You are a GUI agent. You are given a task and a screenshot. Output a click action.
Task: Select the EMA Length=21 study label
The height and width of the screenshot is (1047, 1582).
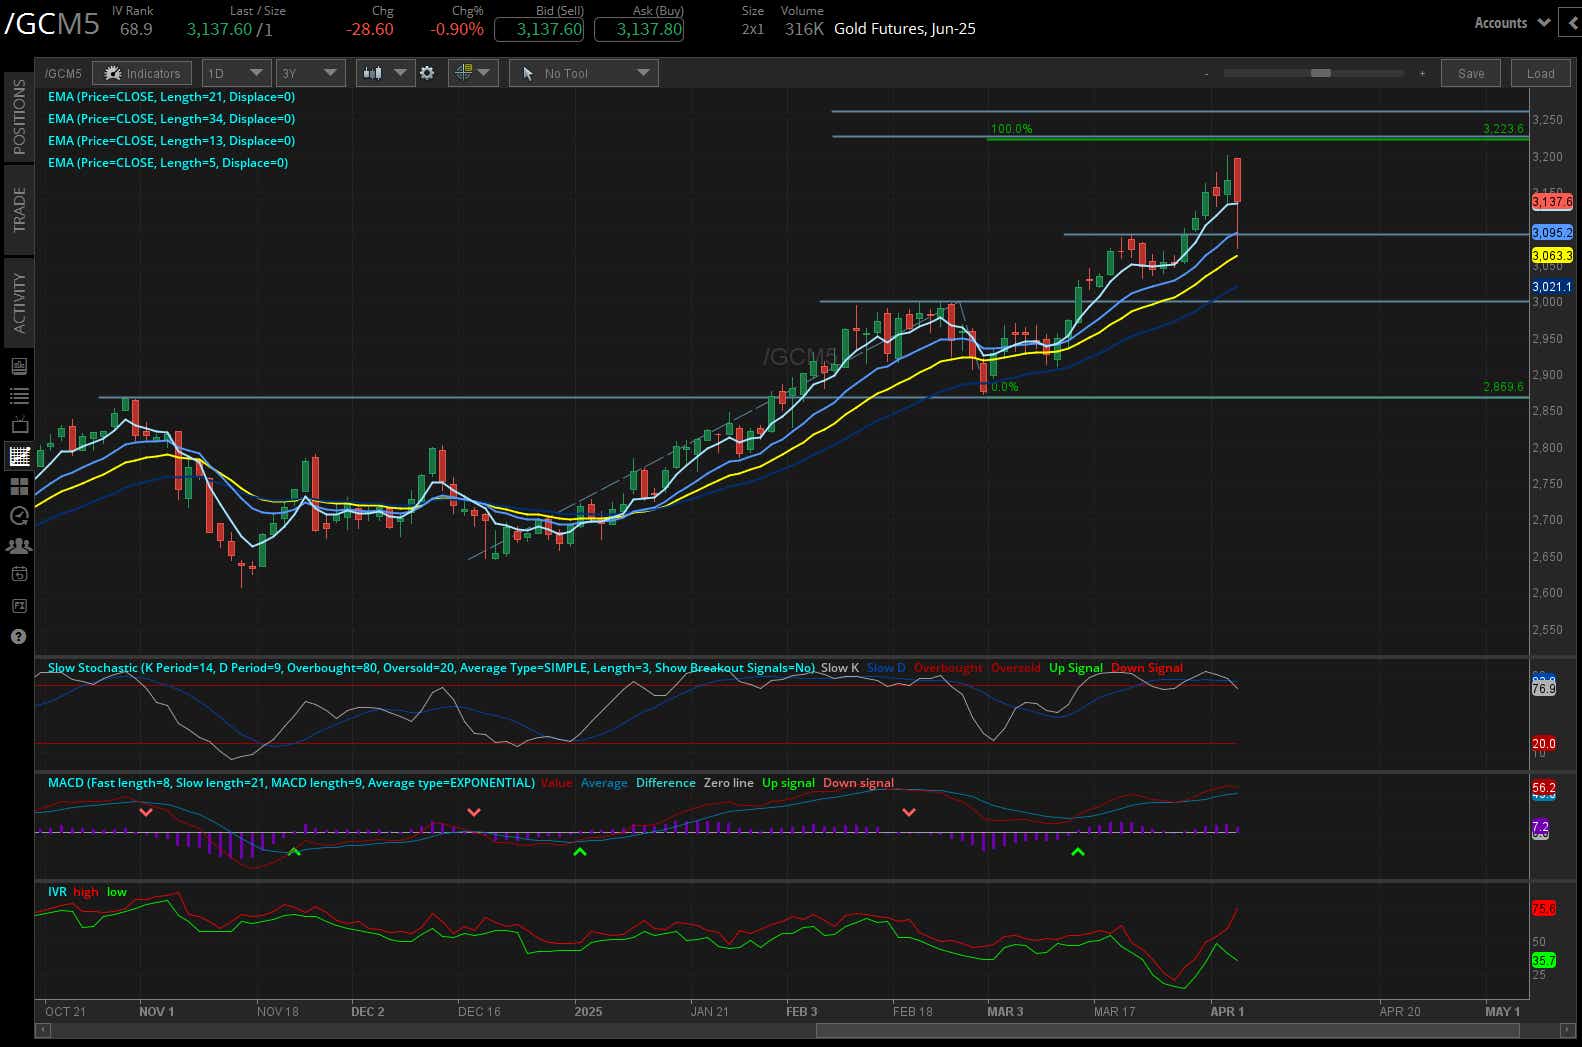[x=171, y=97]
